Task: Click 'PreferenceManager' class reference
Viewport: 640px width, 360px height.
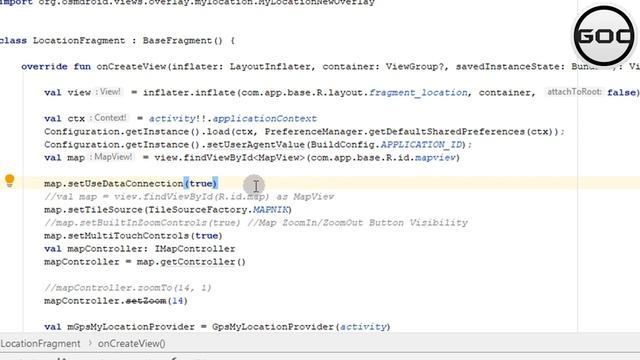Action: coord(313,132)
